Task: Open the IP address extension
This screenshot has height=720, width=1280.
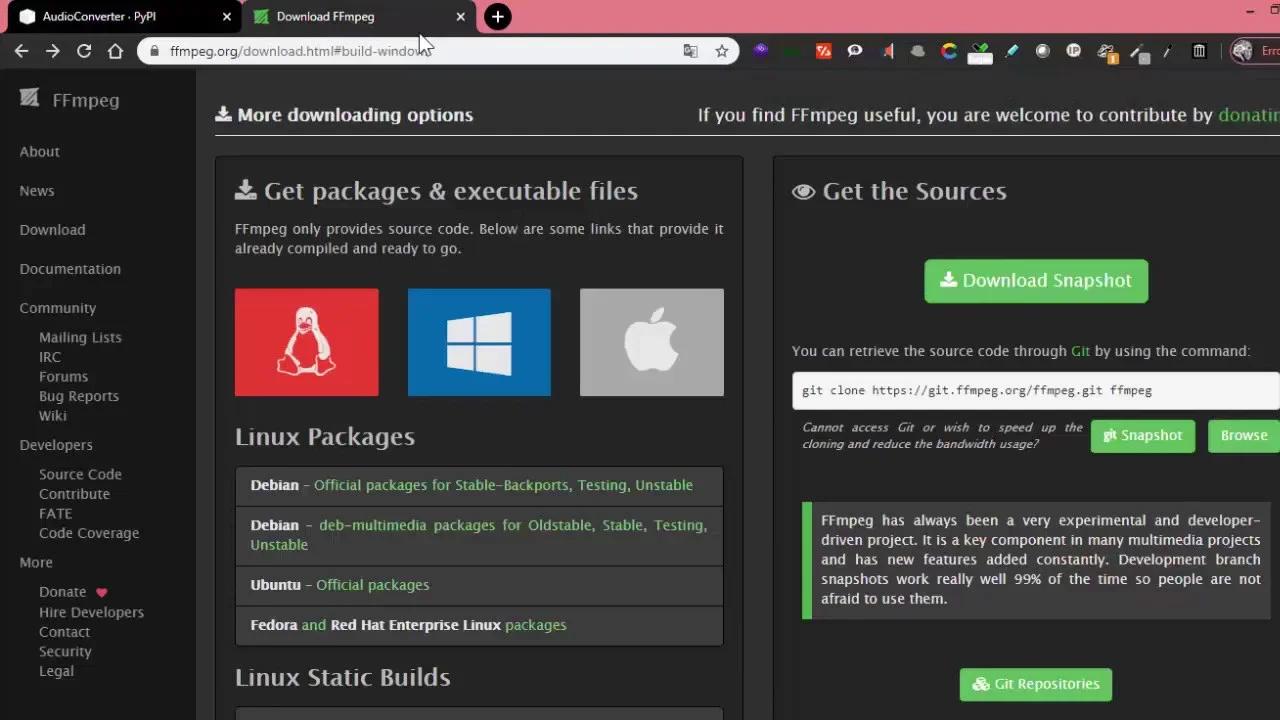Action: pos(1073,51)
